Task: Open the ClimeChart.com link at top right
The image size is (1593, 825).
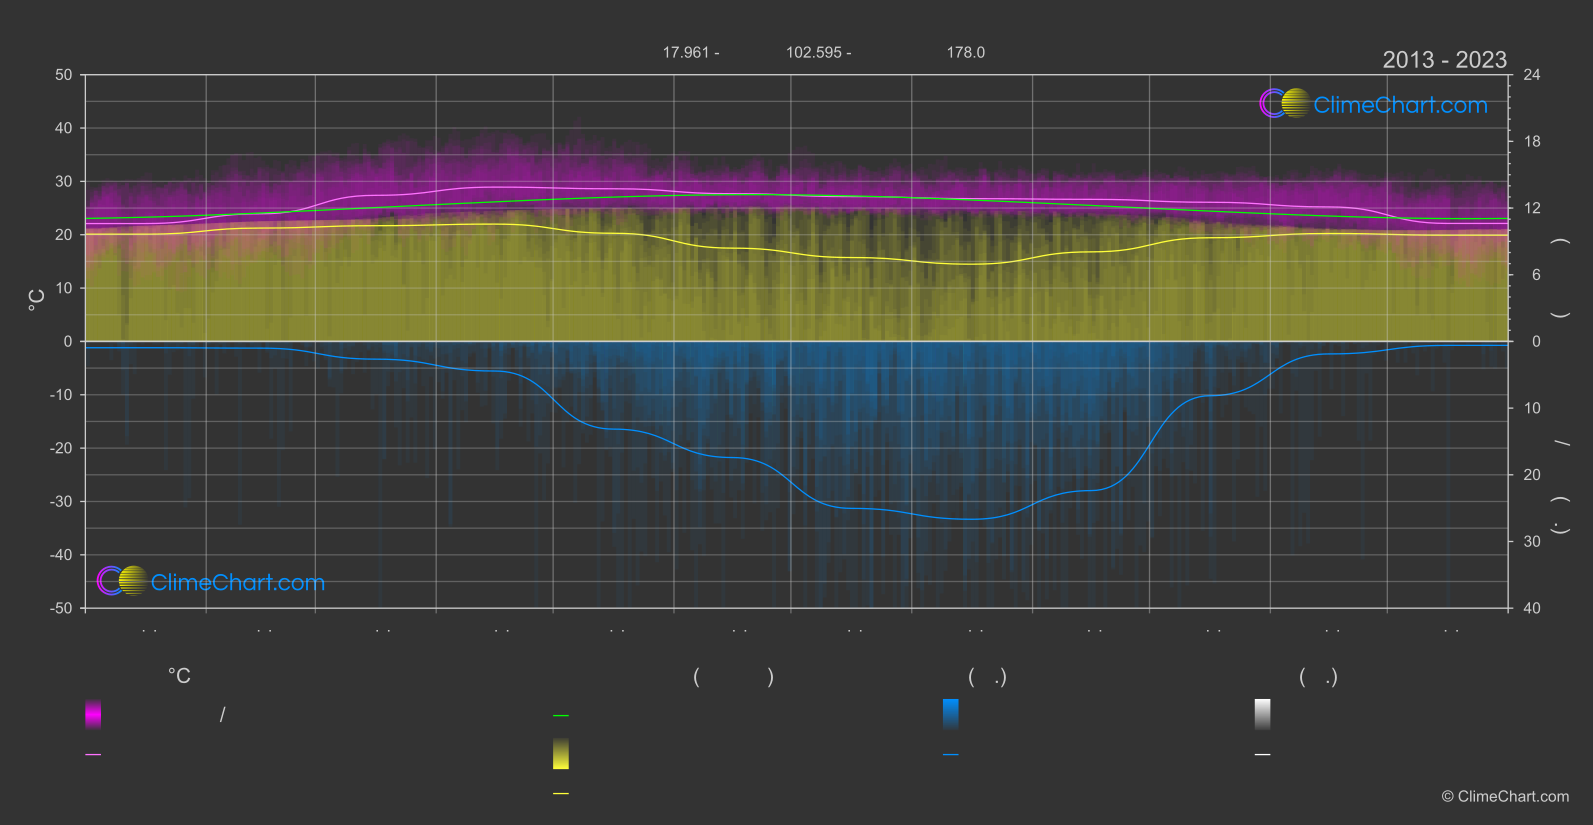Action: [x=1400, y=105]
